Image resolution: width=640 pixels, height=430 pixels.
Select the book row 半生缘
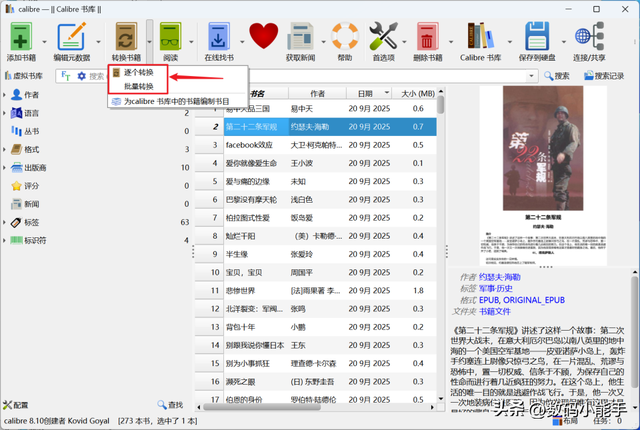316,254
